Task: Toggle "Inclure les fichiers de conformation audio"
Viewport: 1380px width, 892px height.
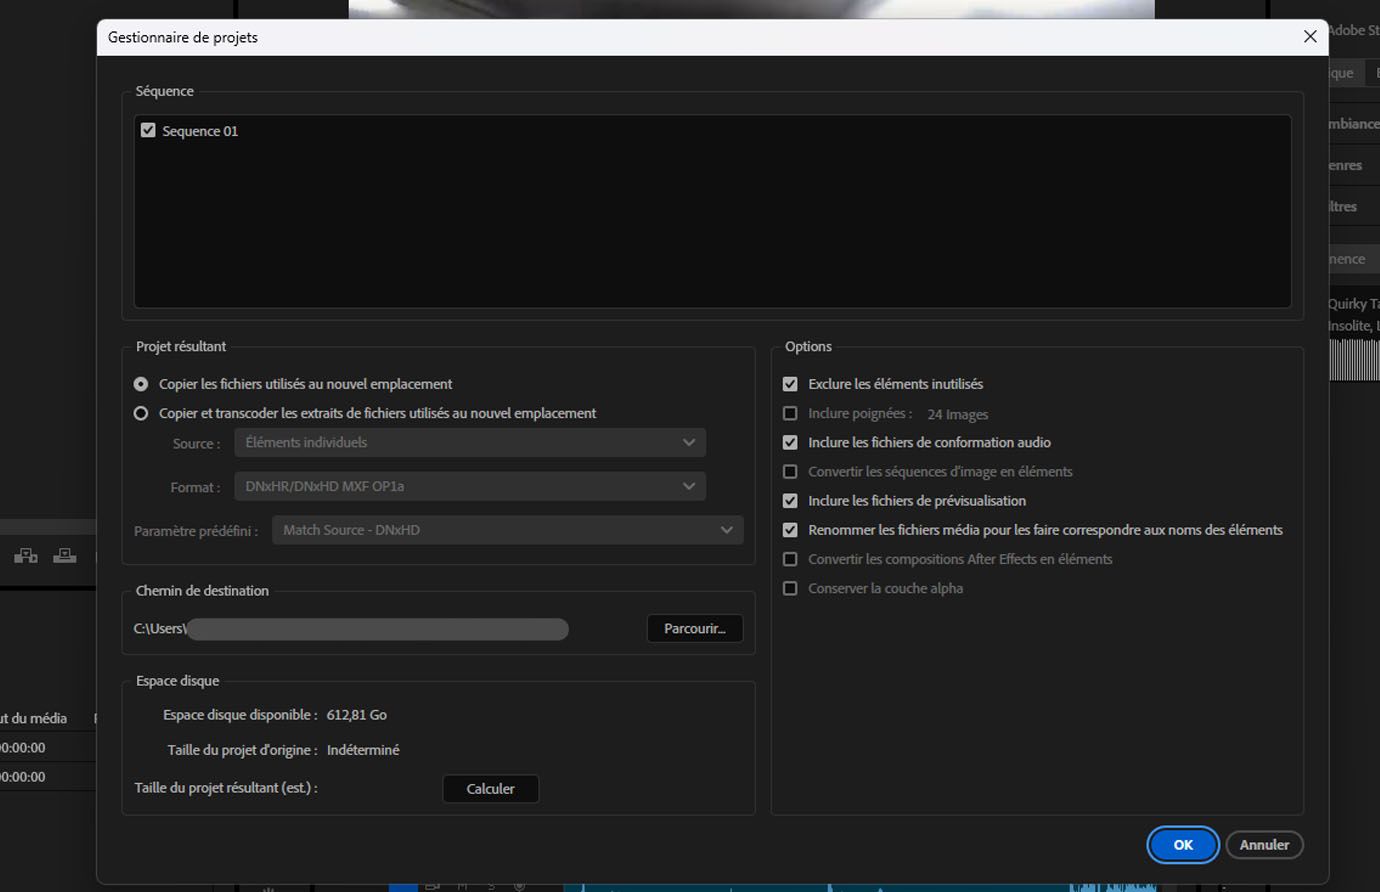Action: [x=790, y=442]
